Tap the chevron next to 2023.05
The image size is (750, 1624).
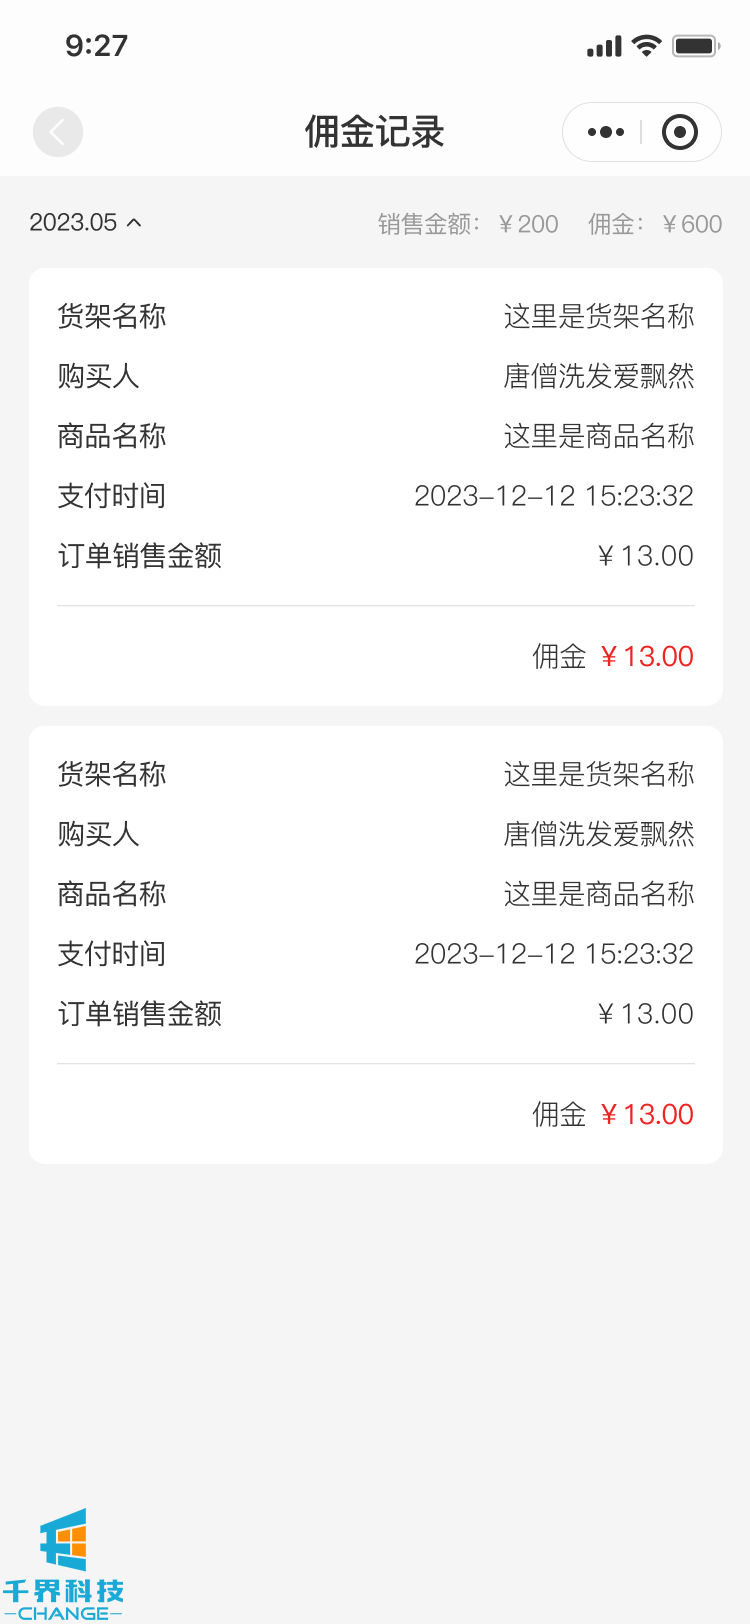pos(134,222)
